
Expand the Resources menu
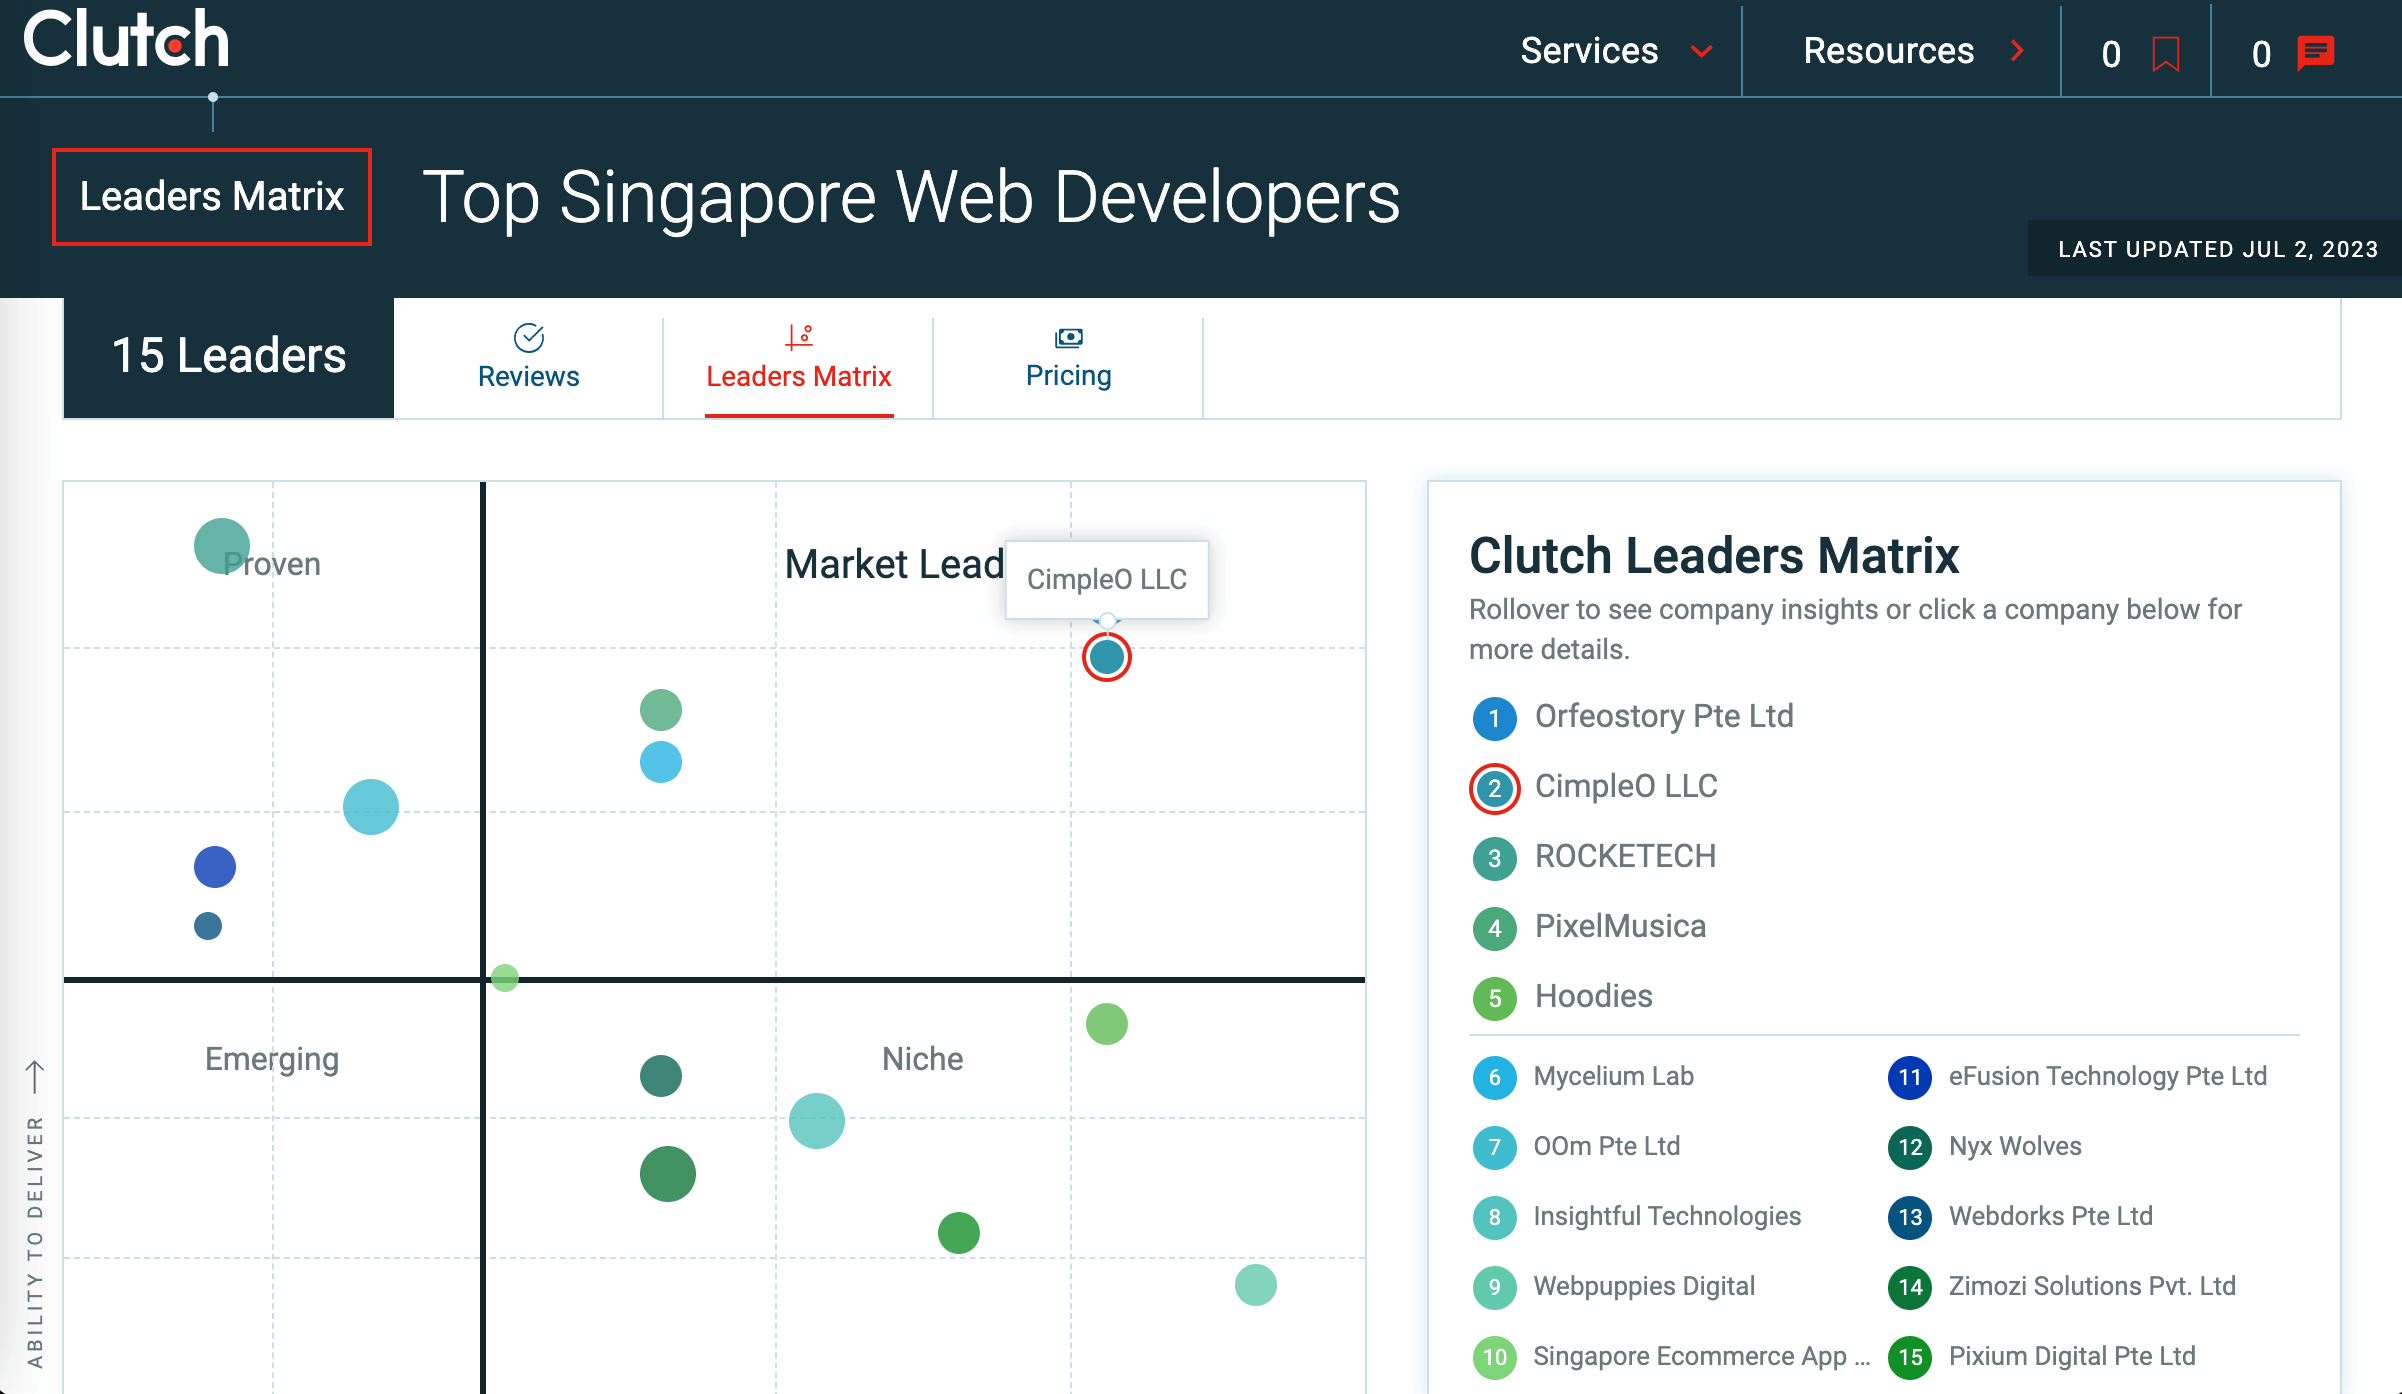point(1914,51)
